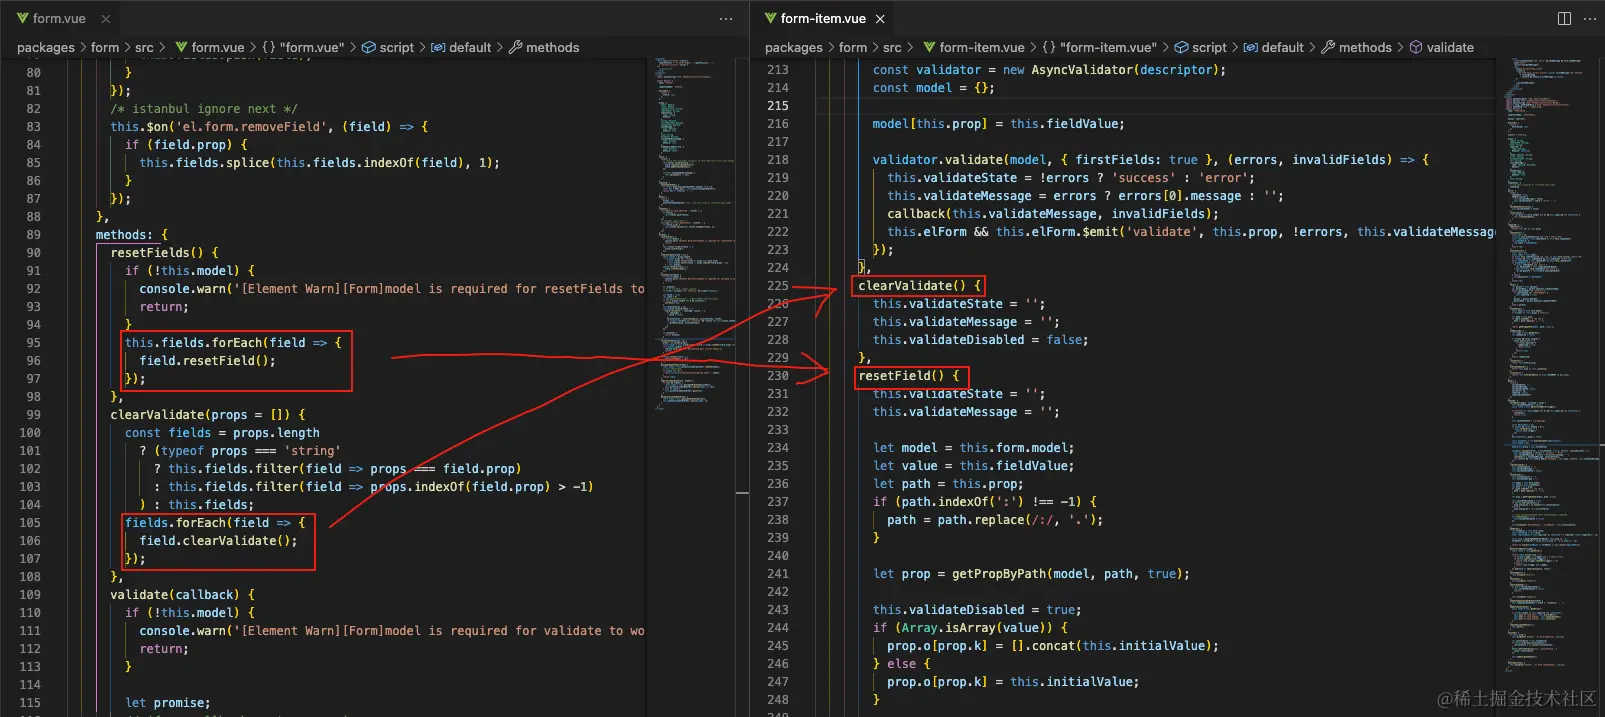
Task: Click the cube icon before 'validate' breadcrumb
Action: pyautogui.click(x=1416, y=47)
